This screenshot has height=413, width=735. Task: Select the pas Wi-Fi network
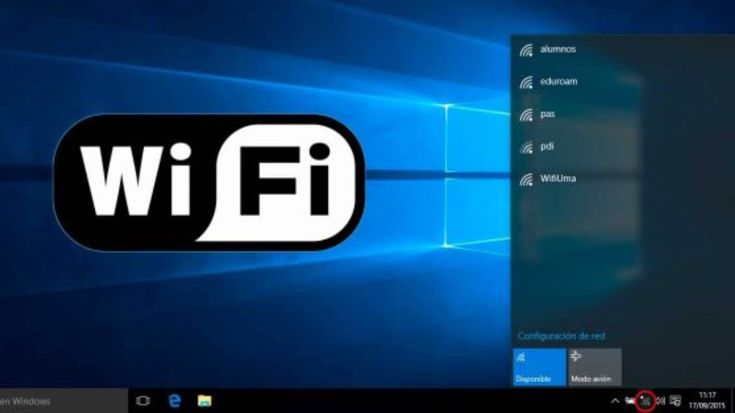tap(622, 114)
